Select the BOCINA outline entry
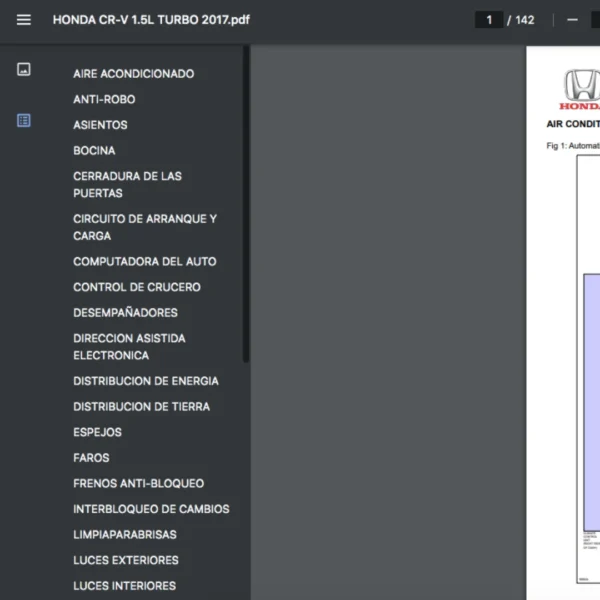 tap(94, 151)
